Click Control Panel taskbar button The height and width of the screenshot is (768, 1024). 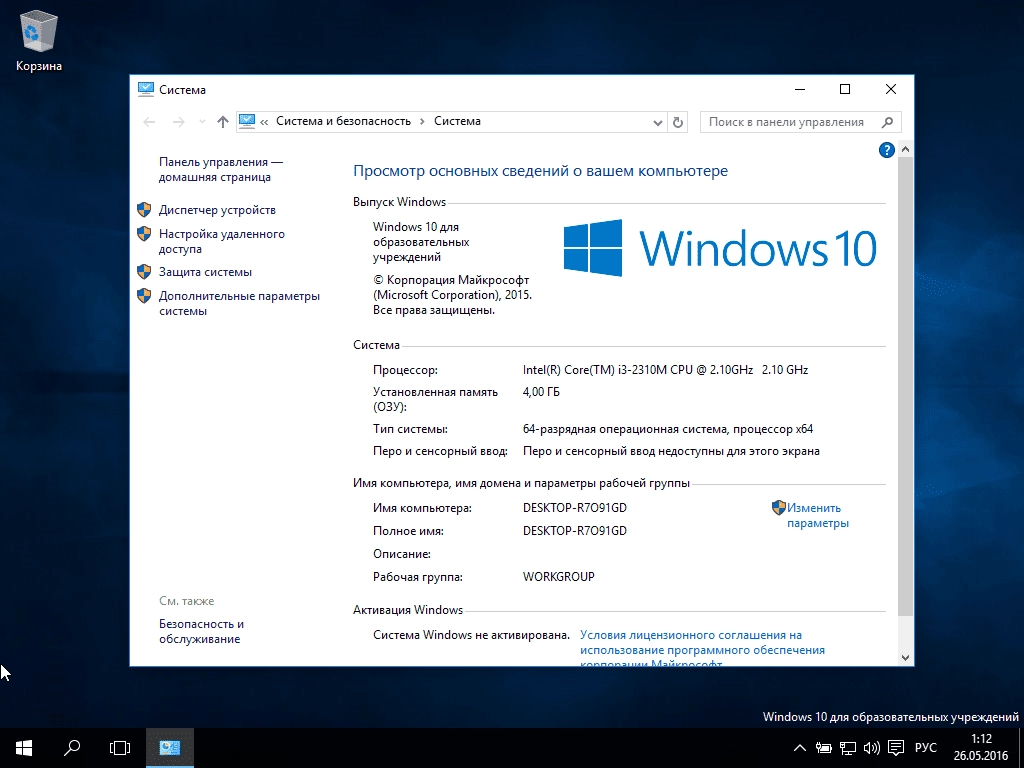[170, 748]
